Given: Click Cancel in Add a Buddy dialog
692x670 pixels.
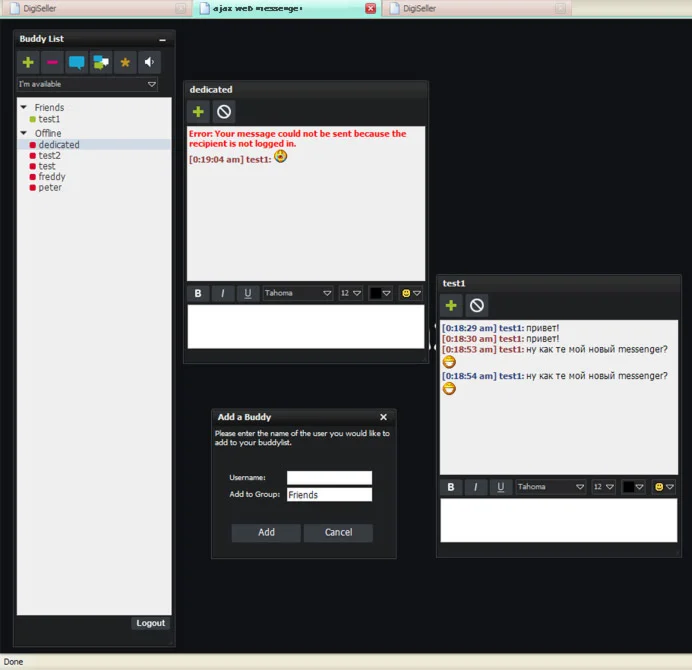Looking at the screenshot, I should point(338,532).
